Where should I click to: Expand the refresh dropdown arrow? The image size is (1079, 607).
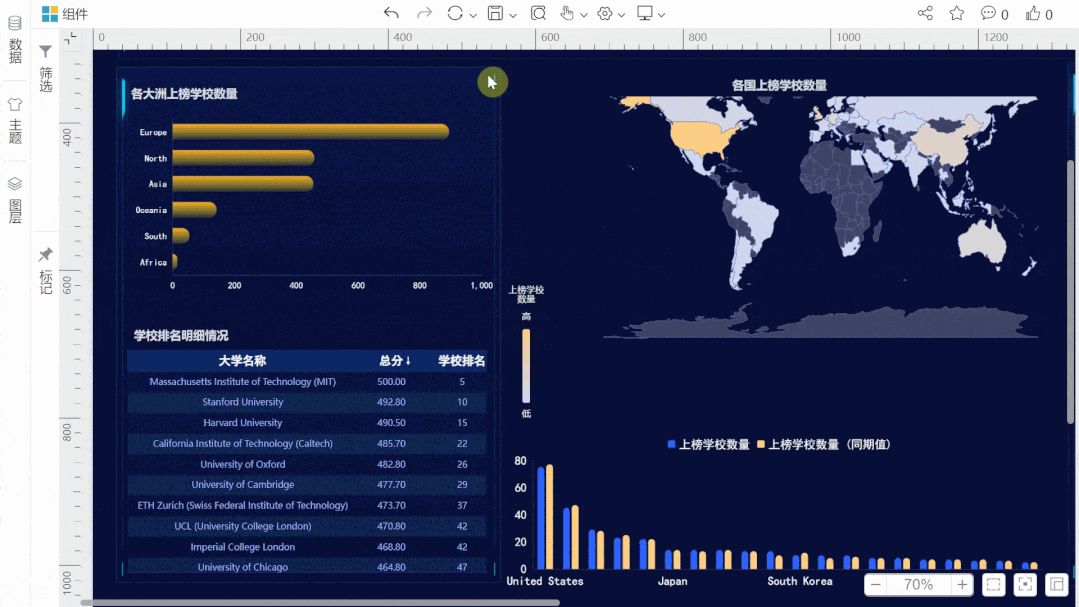[x=473, y=15]
